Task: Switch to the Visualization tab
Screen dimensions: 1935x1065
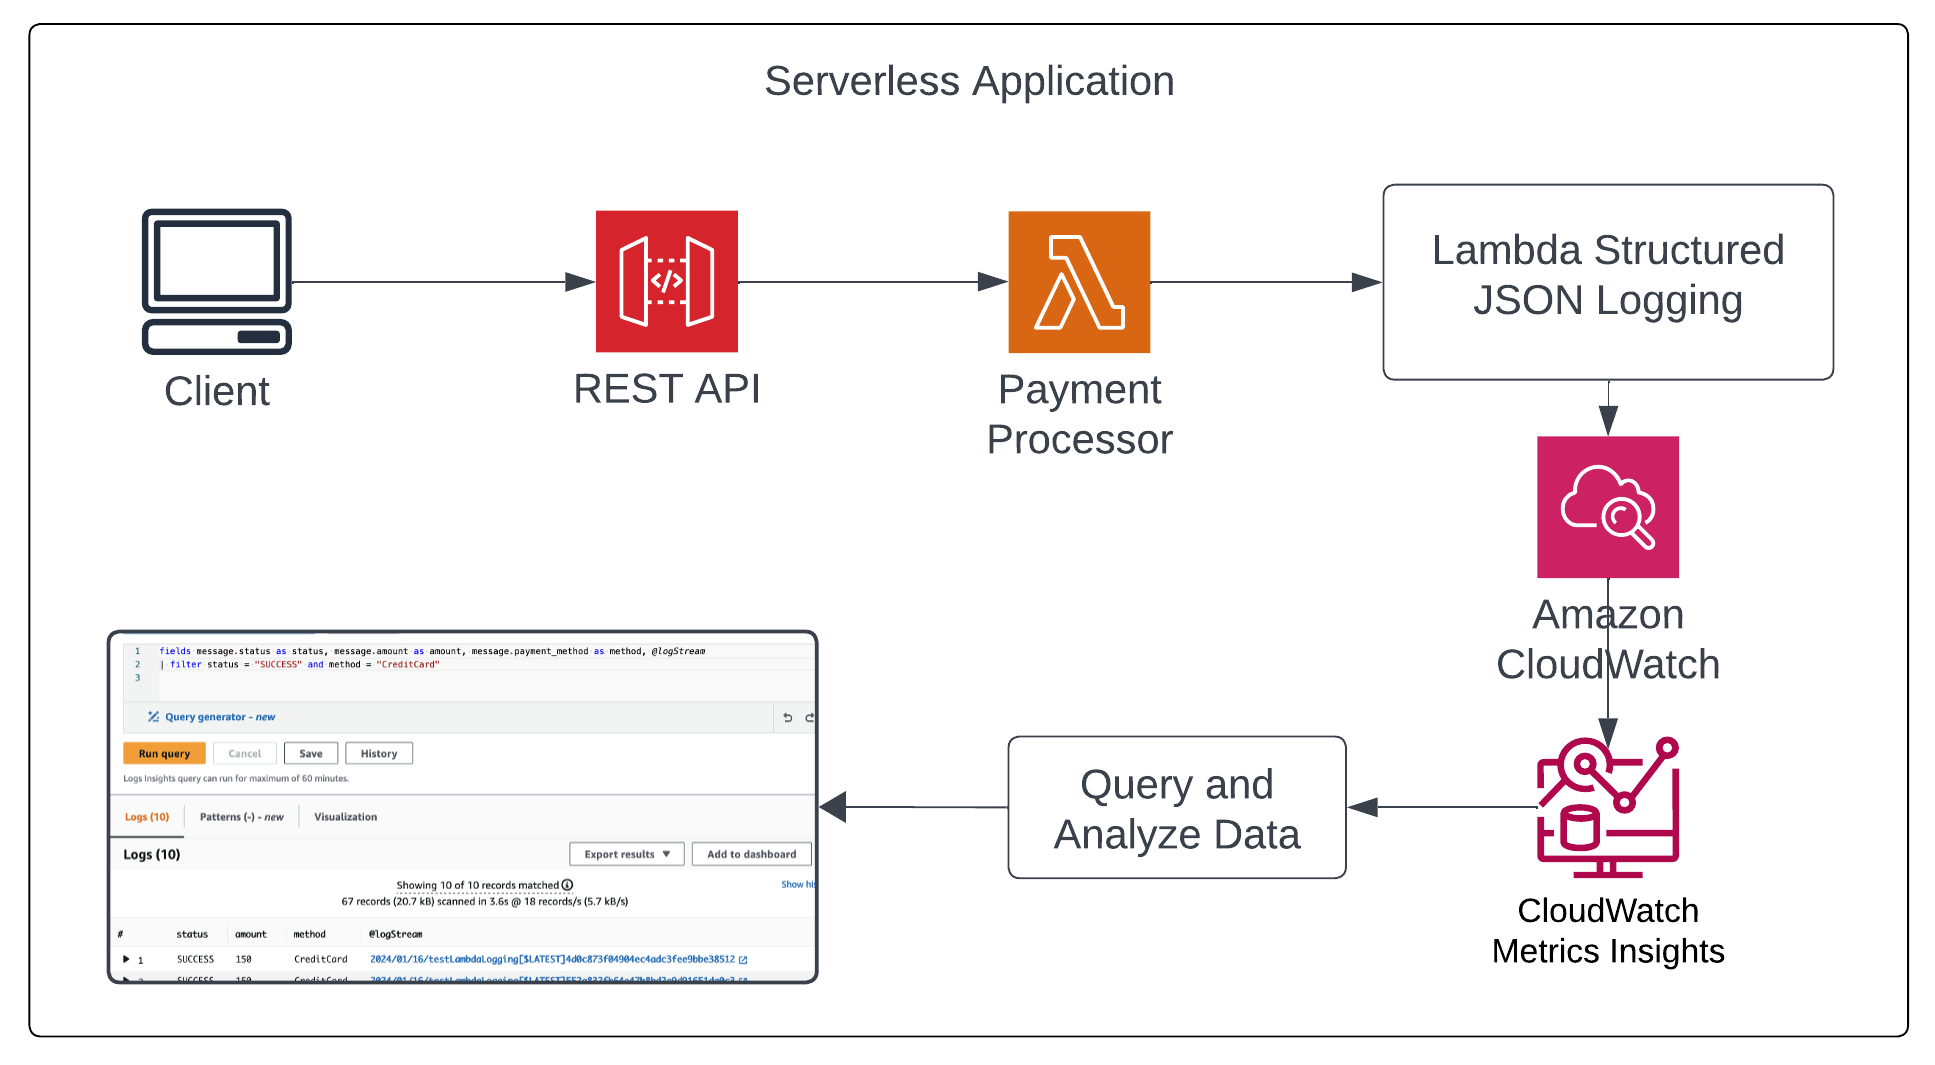Action: coord(346,817)
